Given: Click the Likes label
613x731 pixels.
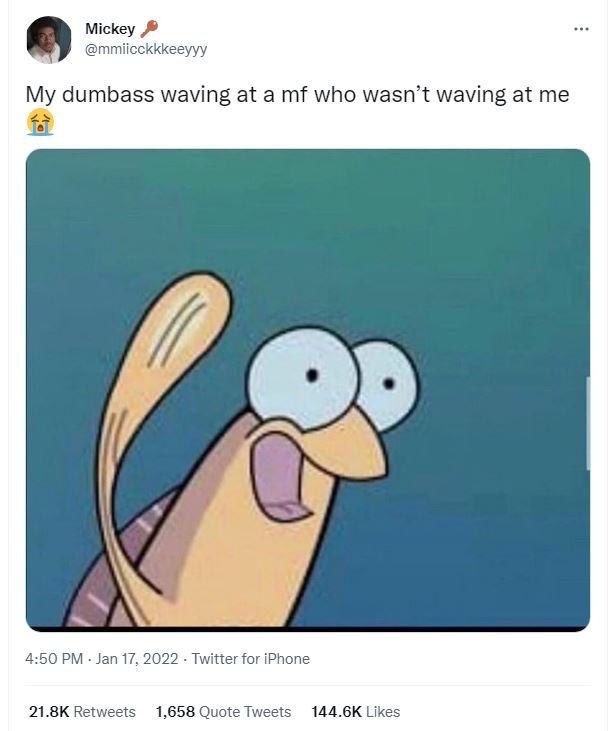Looking at the screenshot, I should click(383, 712).
